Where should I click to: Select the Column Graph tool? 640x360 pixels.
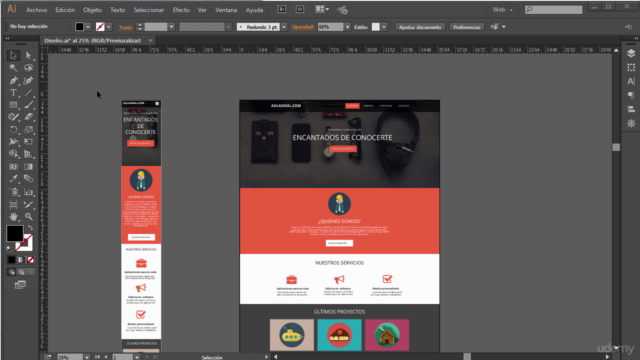28,191
